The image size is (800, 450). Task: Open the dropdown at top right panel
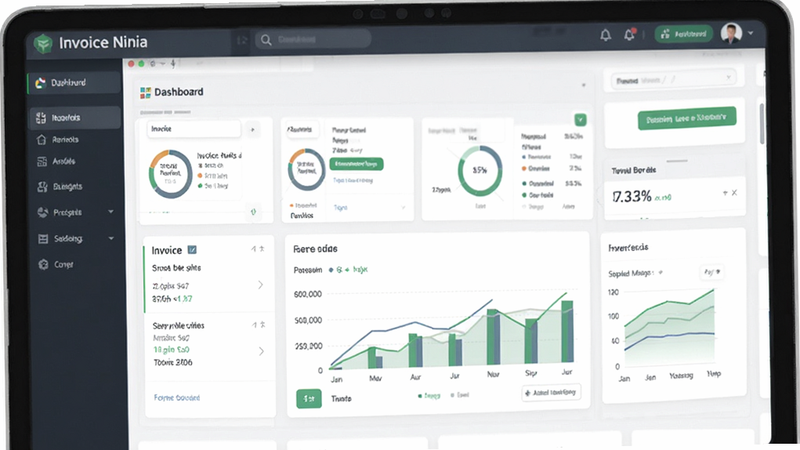(674, 80)
